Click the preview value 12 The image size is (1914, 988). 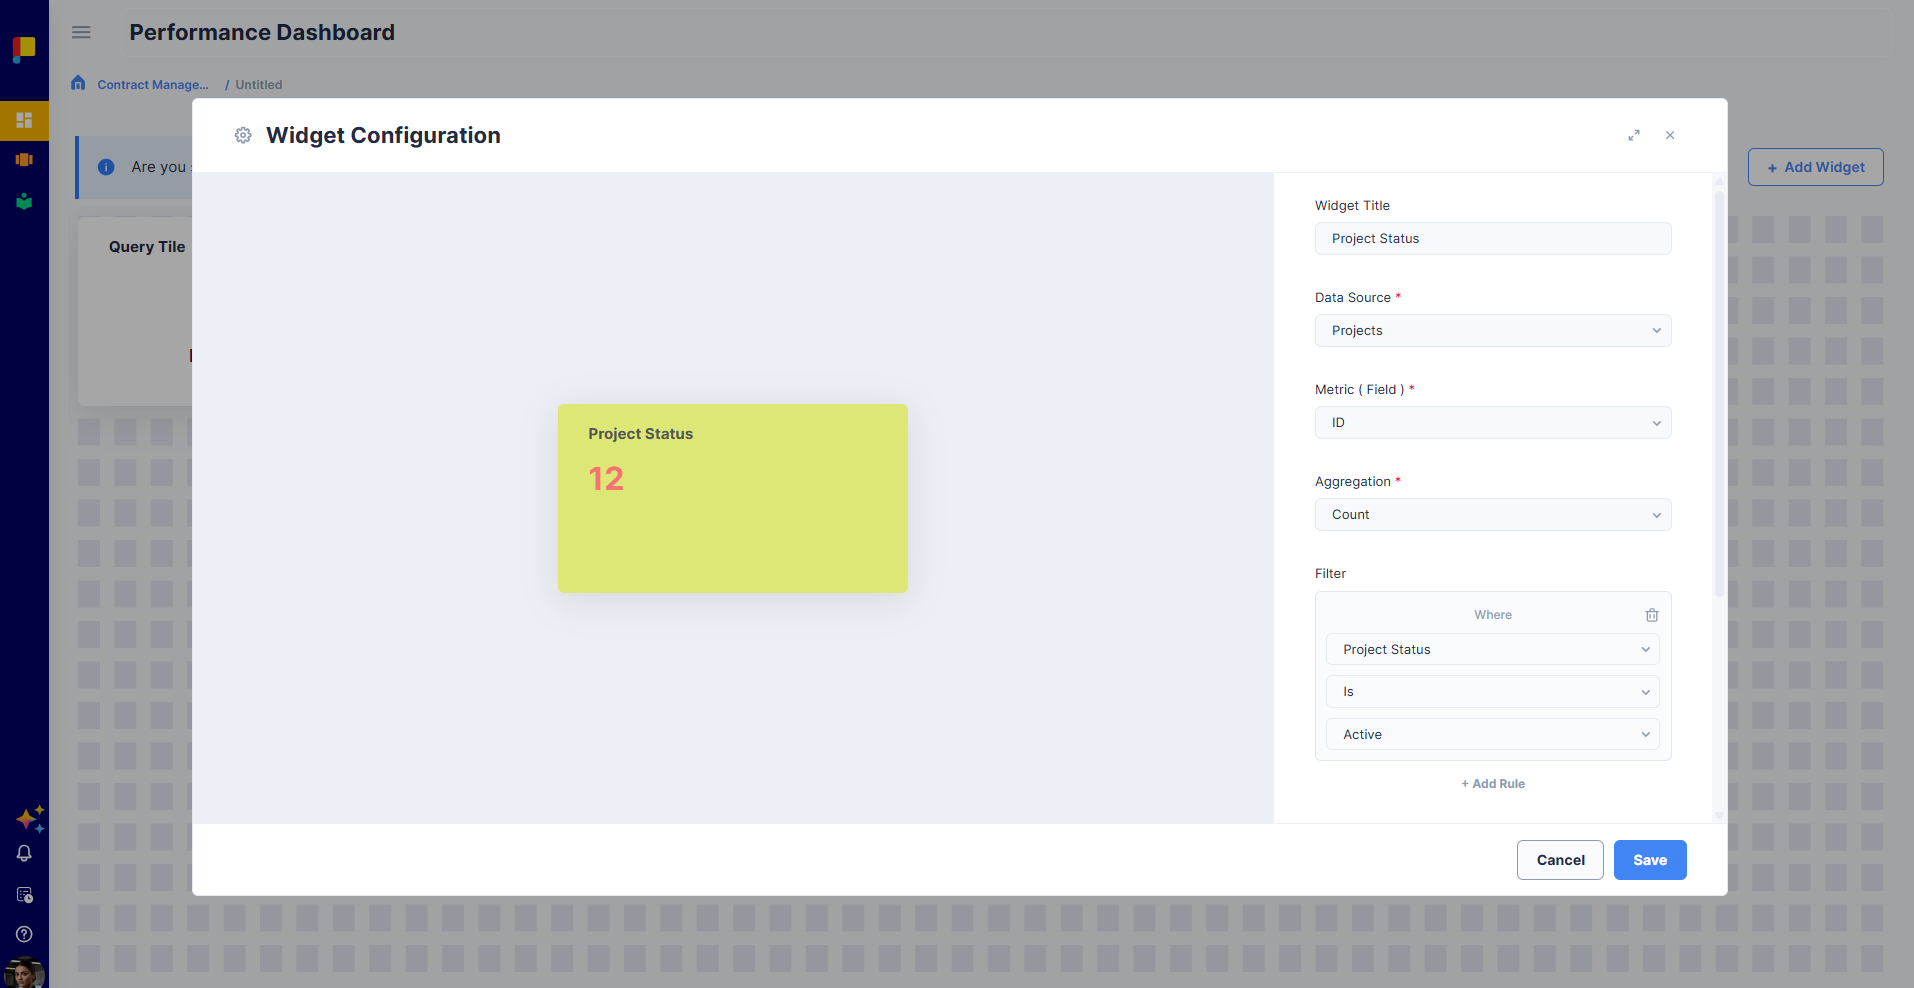[x=606, y=479]
